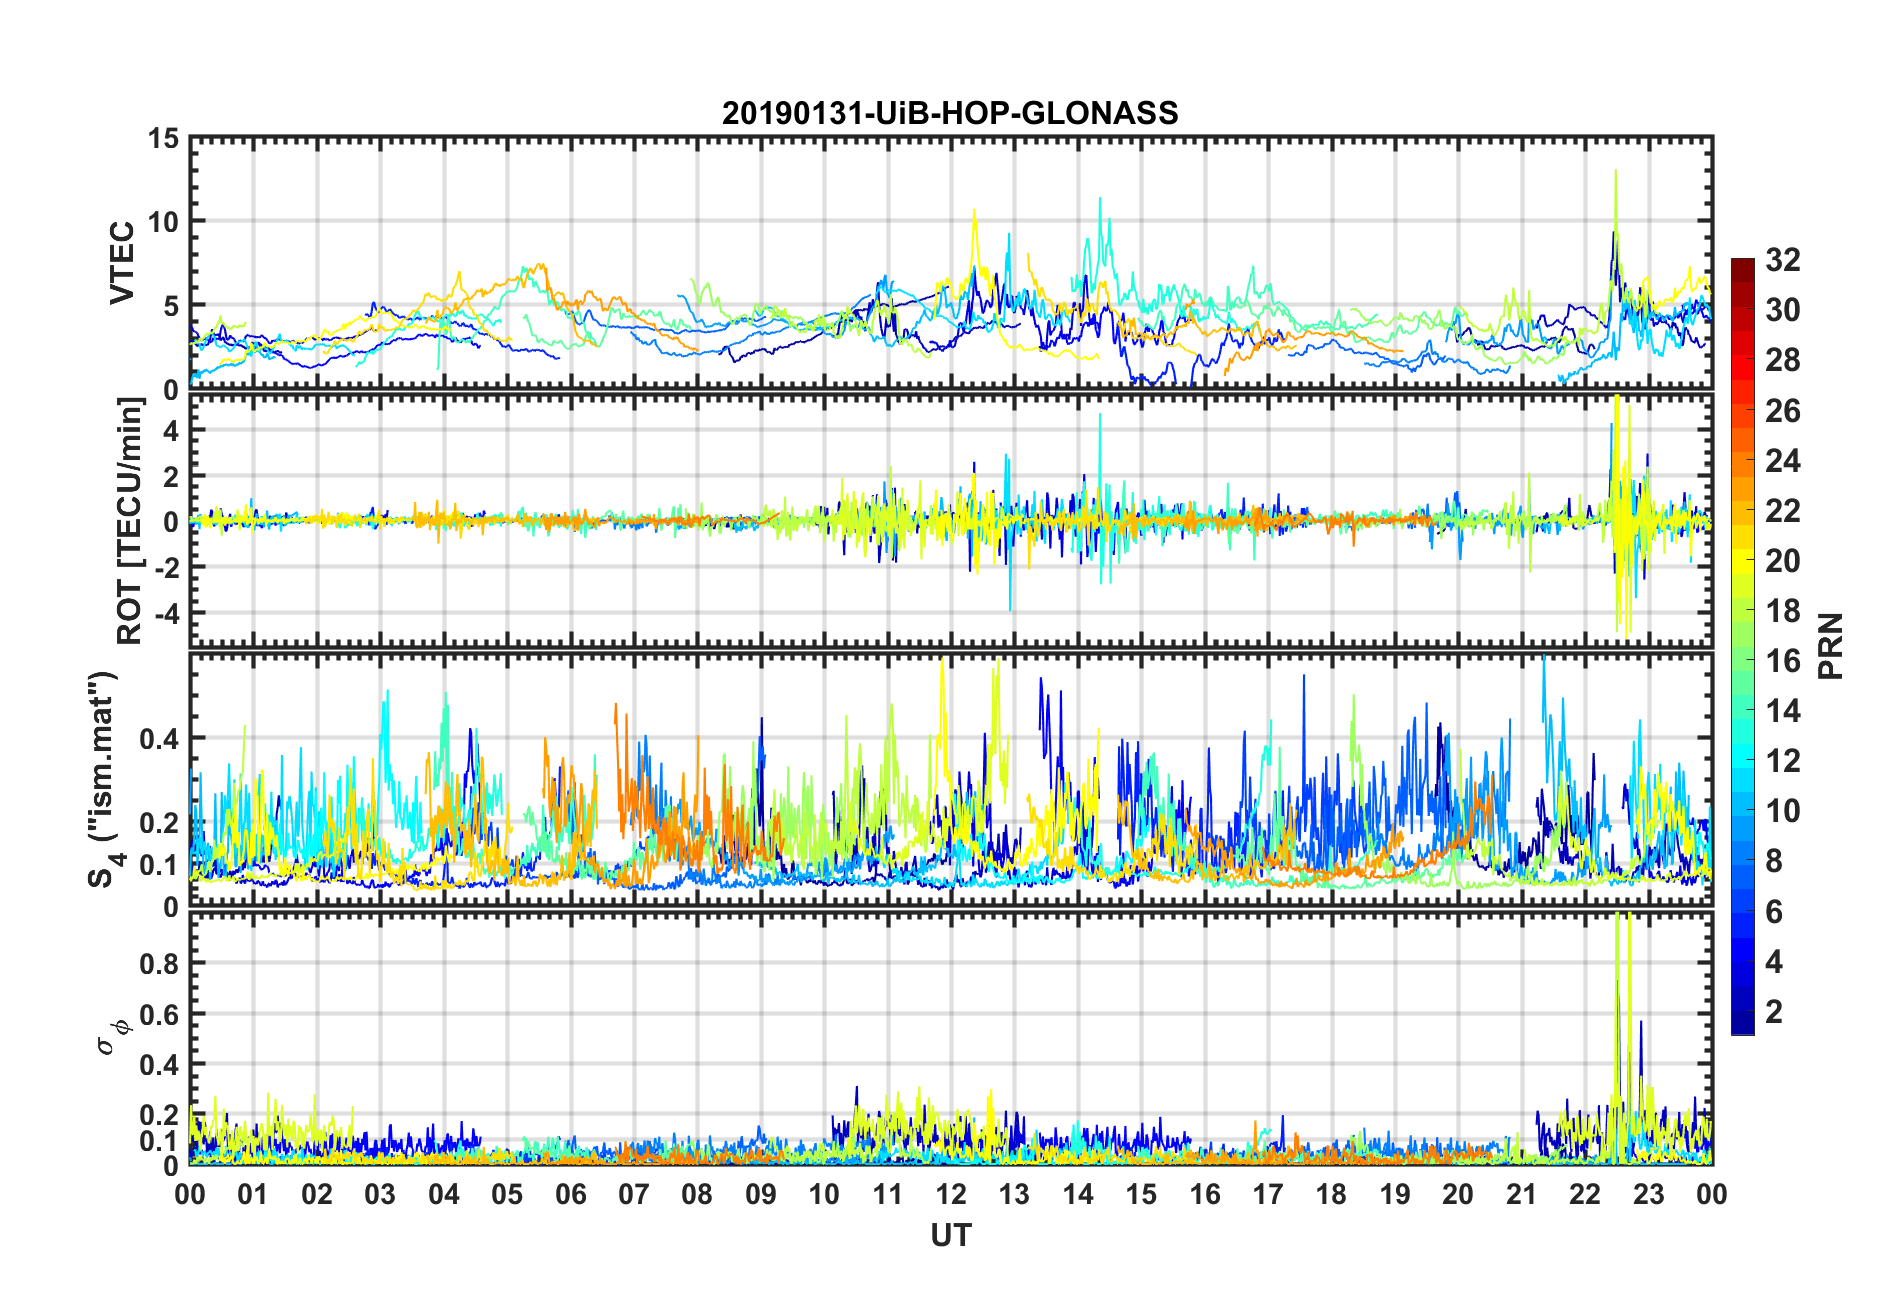The width and height of the screenshot is (1902, 1292).
Task: Click colorbar tick label 2
Action: coord(1774,1011)
